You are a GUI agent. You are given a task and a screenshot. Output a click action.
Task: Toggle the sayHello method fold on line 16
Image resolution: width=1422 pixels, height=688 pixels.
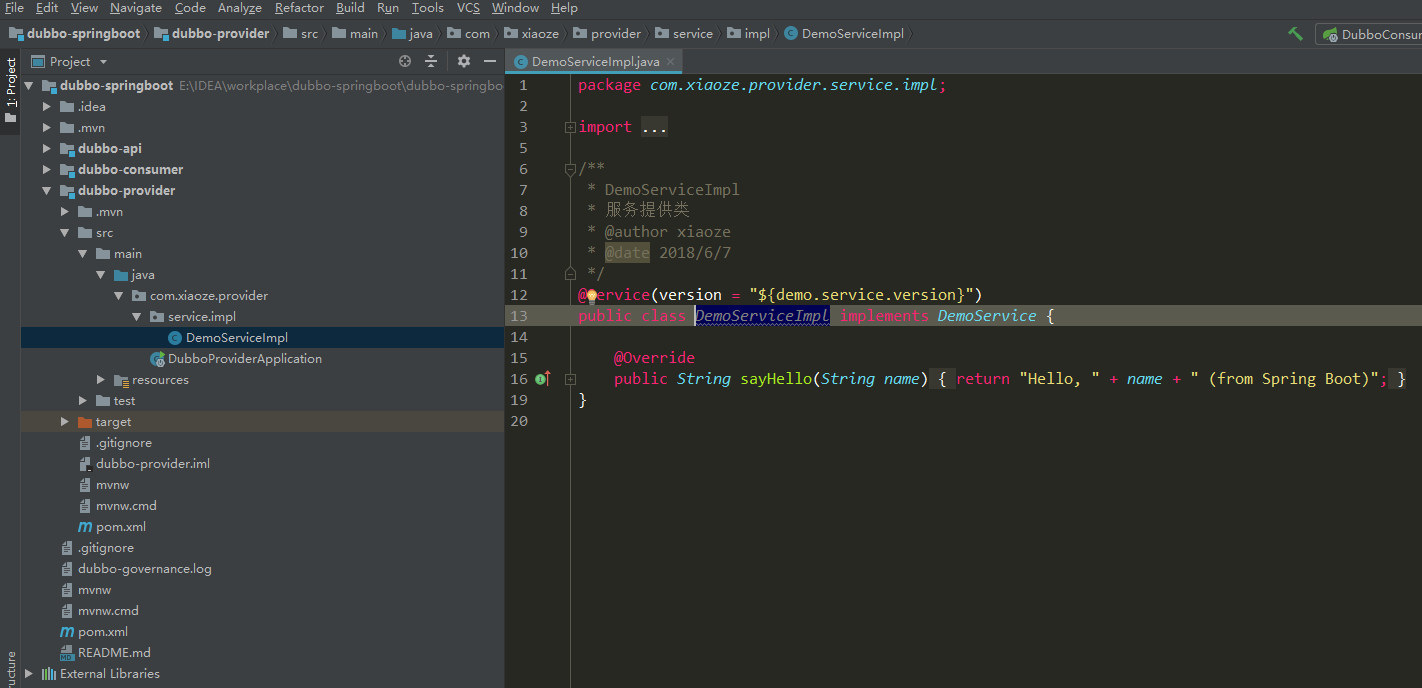tap(570, 379)
